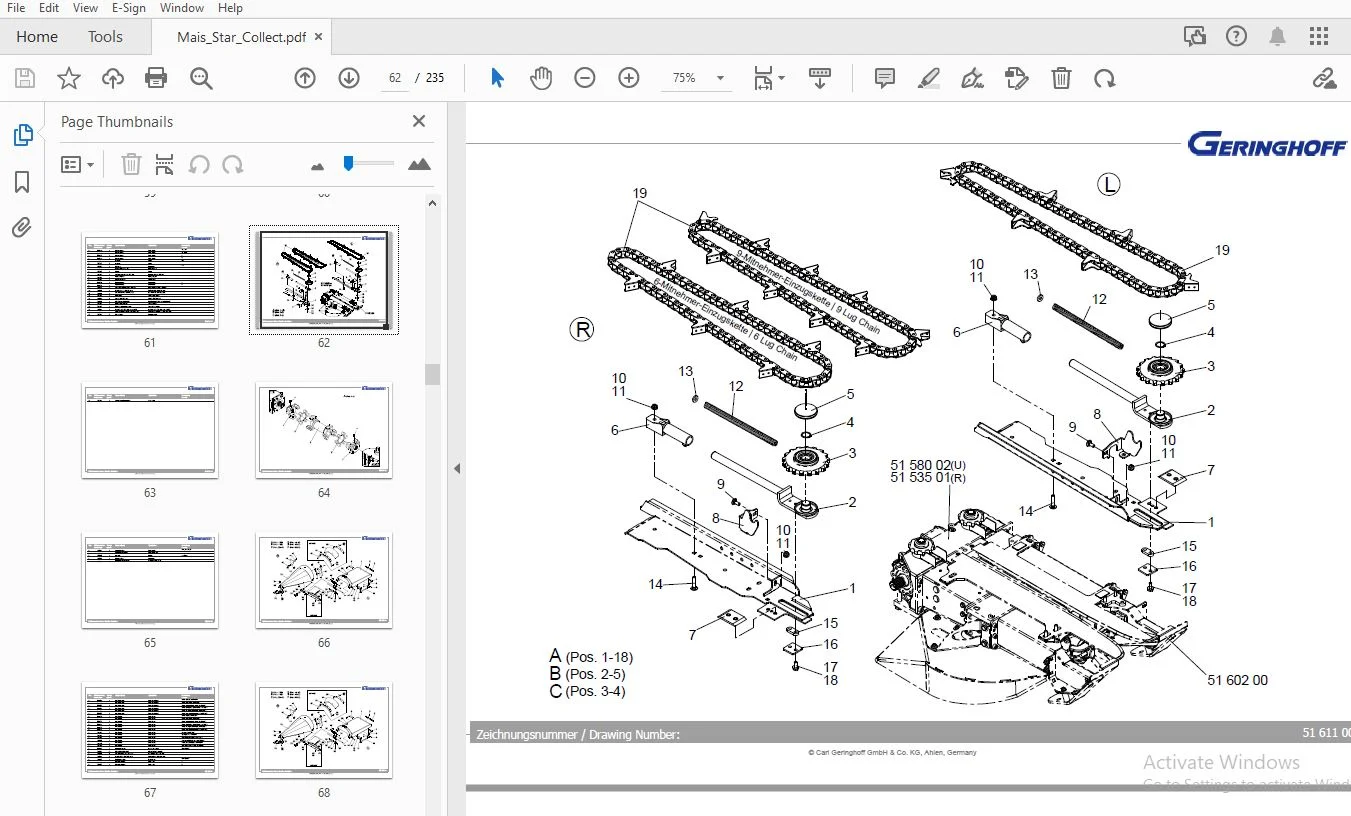Screen dimensions: 1351x816
Task: Show the Page Thumbnails sidebar panel
Action: pyautogui.click(x=22, y=135)
